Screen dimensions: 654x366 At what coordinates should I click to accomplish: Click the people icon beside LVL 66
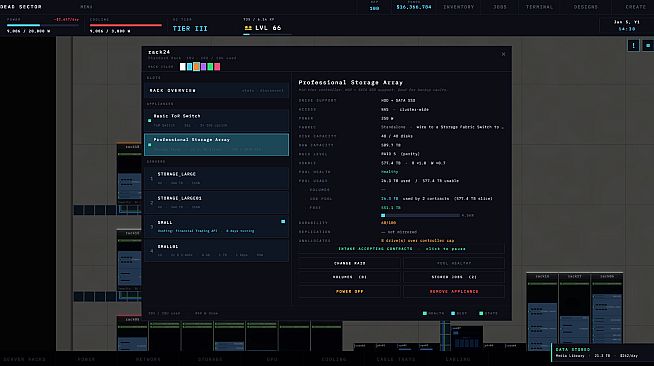(x=248, y=28)
